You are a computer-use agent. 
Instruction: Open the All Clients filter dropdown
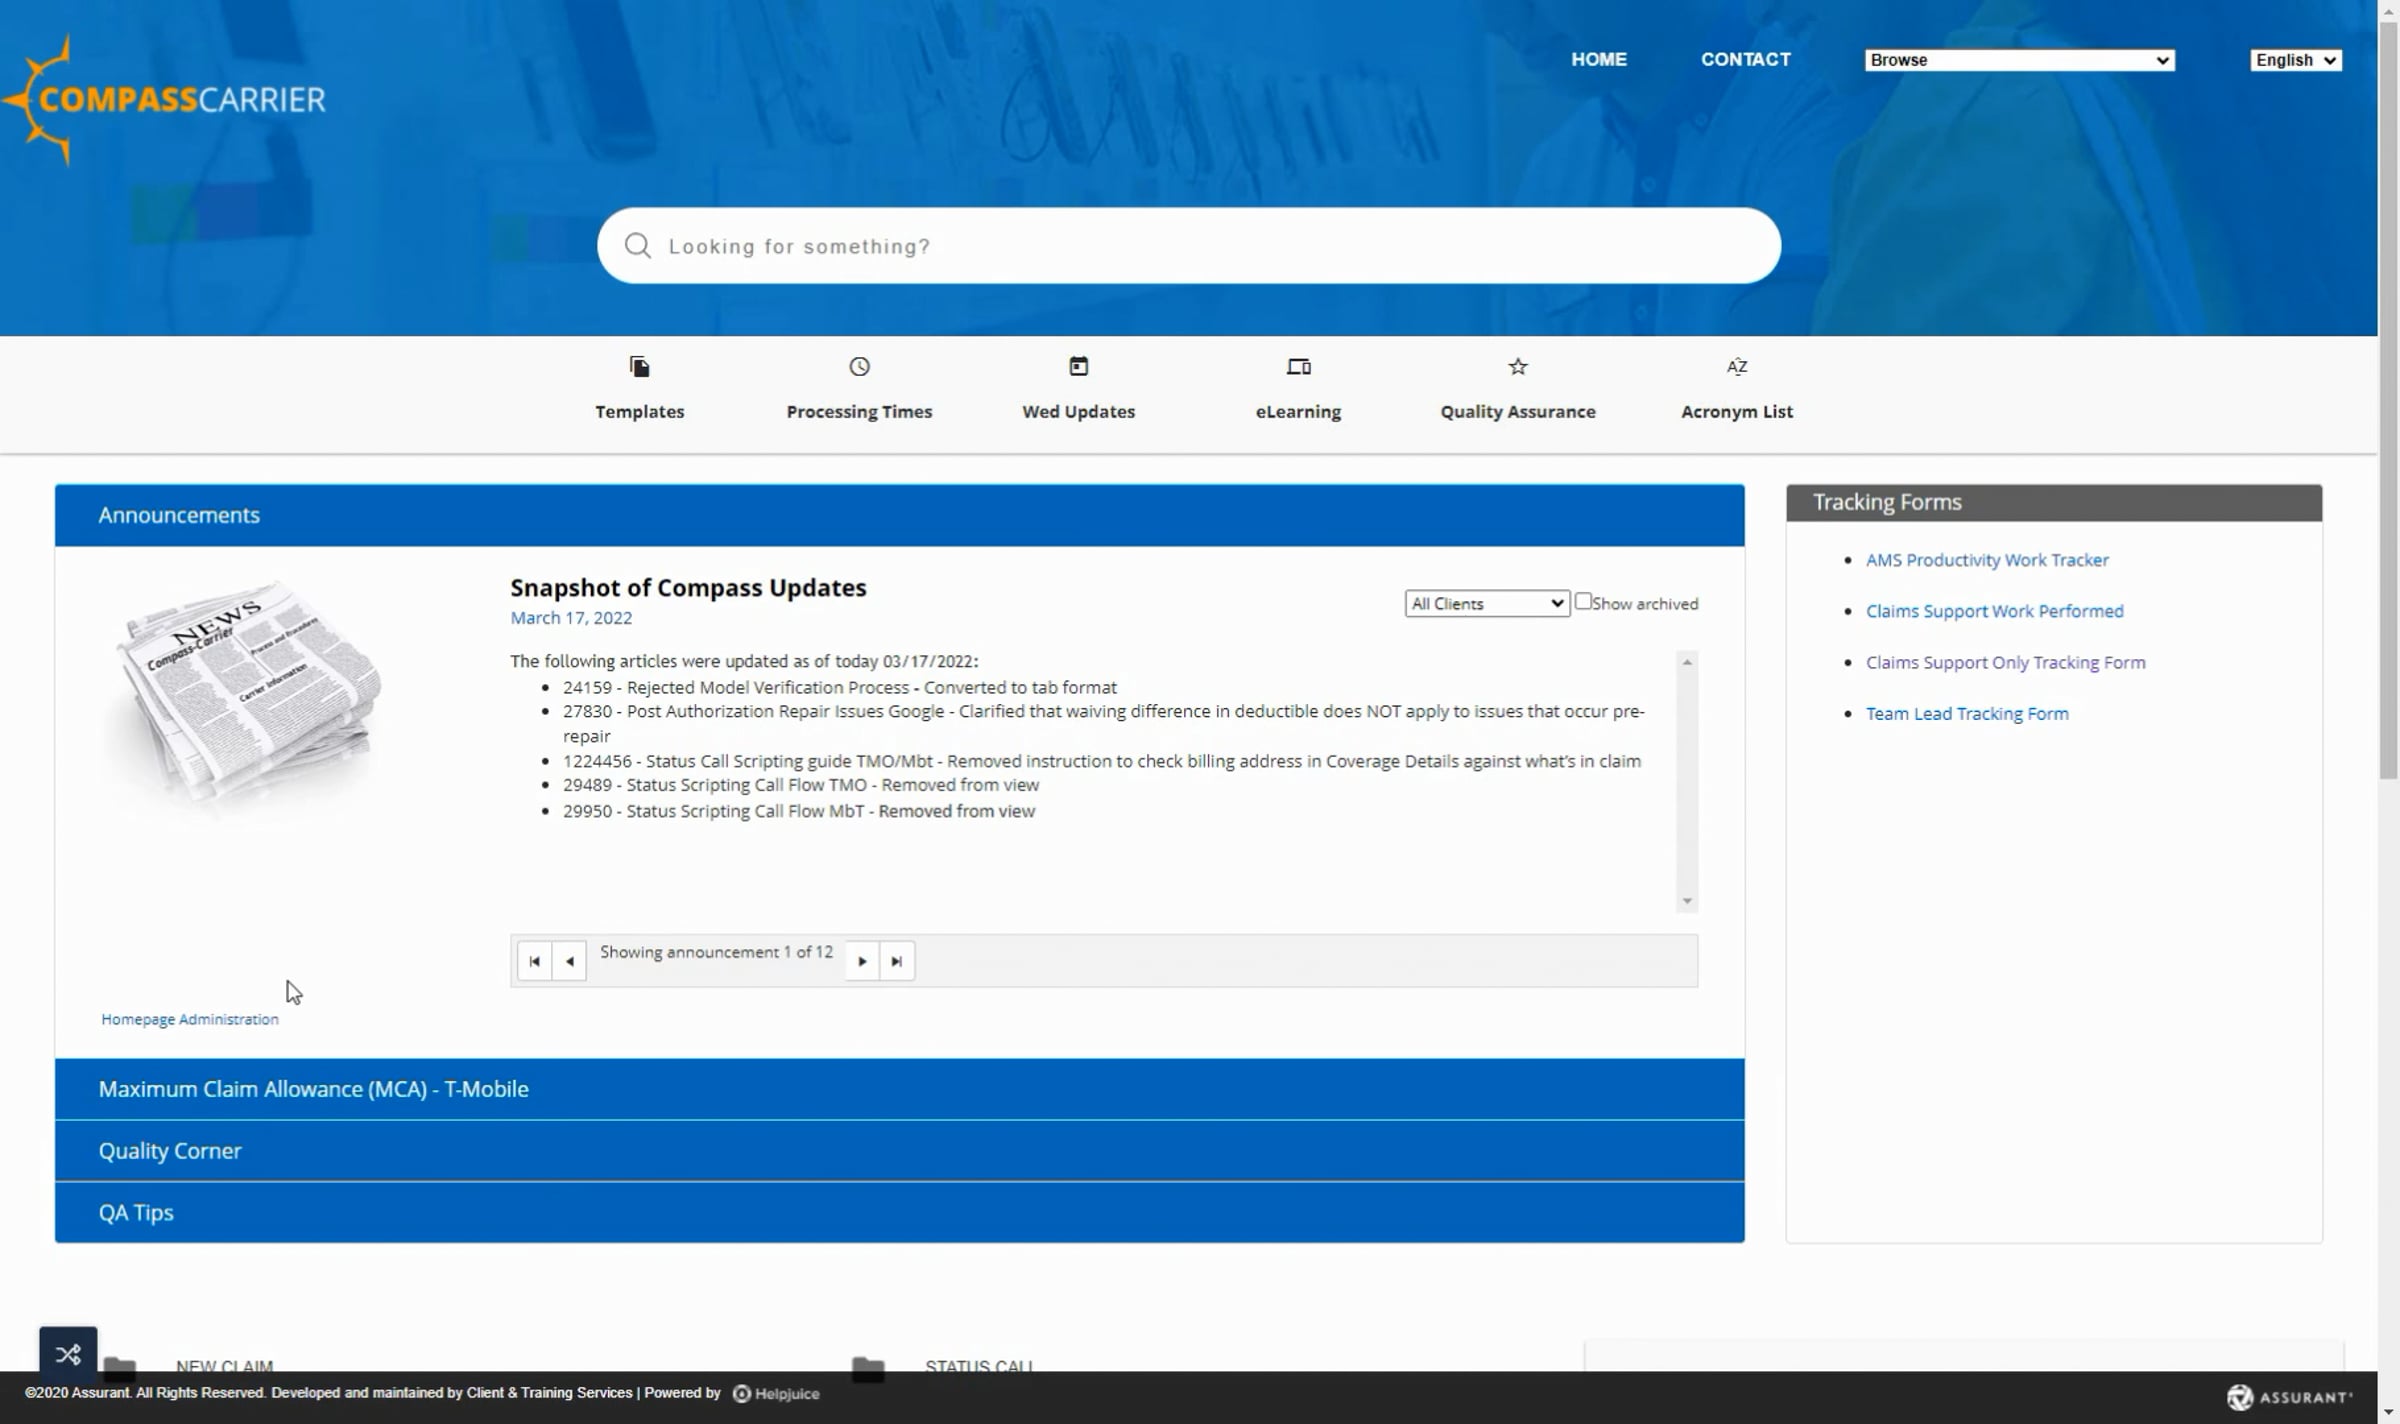coord(1486,603)
